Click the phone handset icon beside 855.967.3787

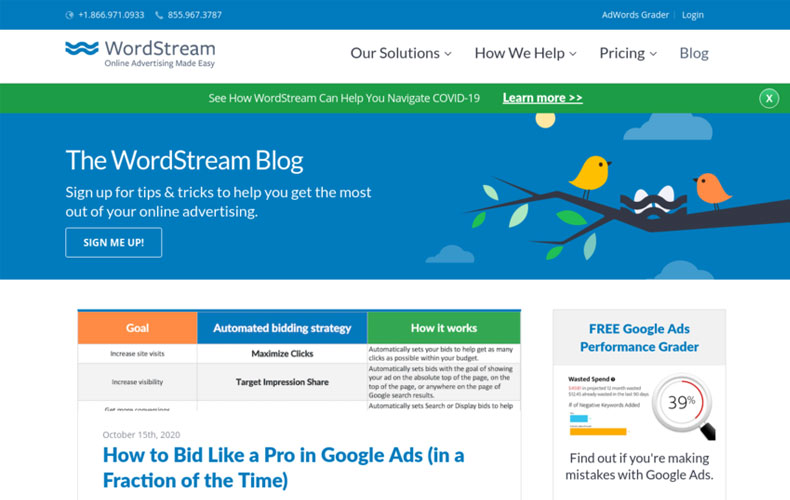[159, 15]
